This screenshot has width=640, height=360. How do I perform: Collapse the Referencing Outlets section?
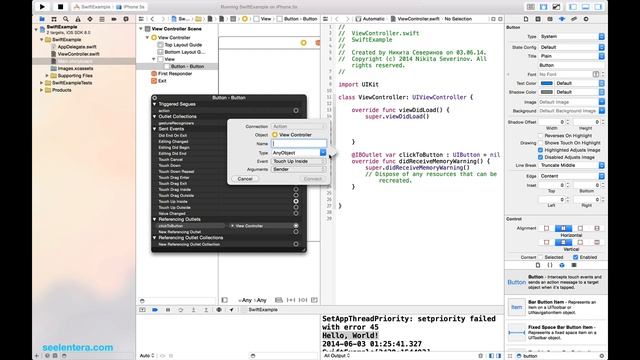pyautogui.click(x=155, y=220)
